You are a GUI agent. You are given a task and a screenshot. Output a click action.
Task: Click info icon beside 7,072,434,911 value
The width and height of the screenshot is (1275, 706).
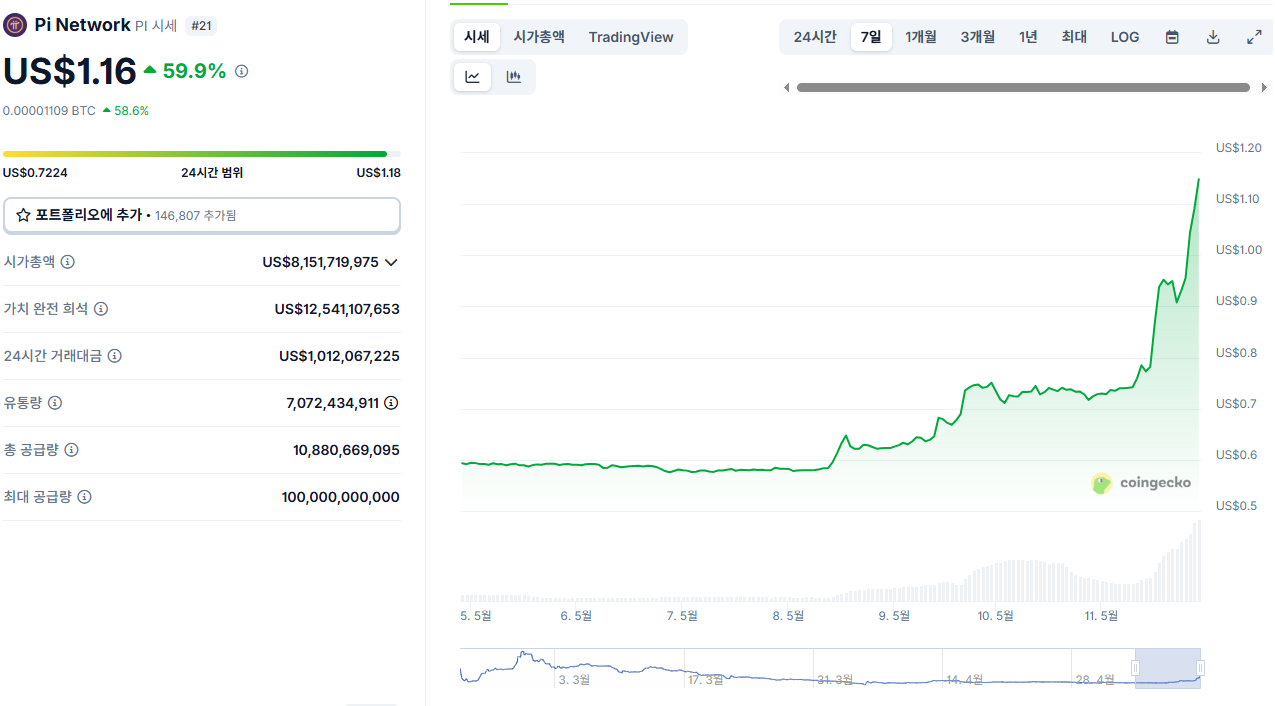click(391, 403)
